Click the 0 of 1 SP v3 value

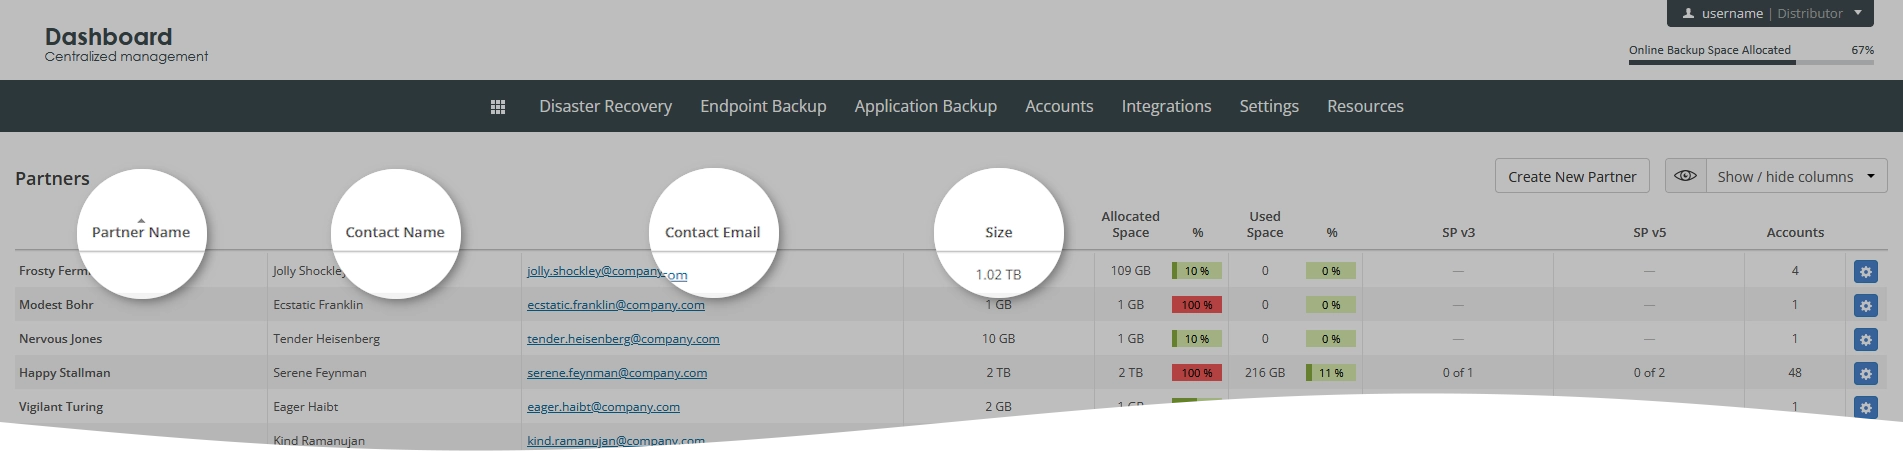pyautogui.click(x=1458, y=373)
